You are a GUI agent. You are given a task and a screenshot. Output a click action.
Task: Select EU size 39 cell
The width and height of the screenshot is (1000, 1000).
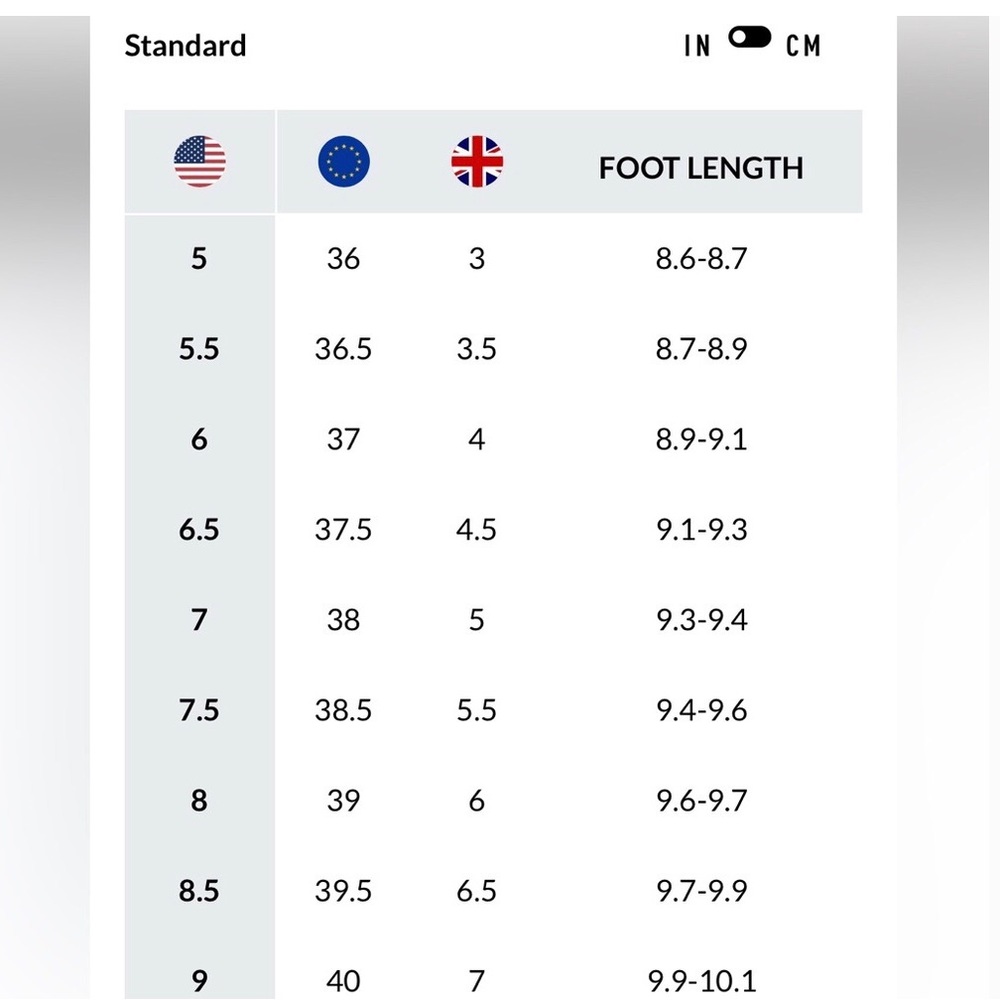[343, 800]
